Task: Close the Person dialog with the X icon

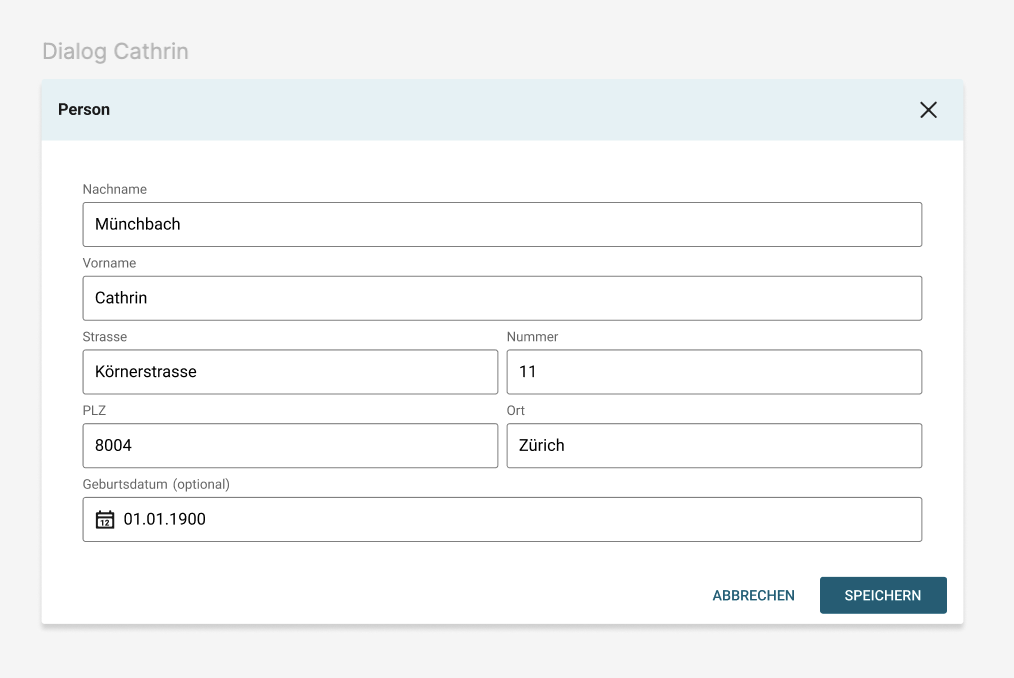Action: tap(928, 110)
